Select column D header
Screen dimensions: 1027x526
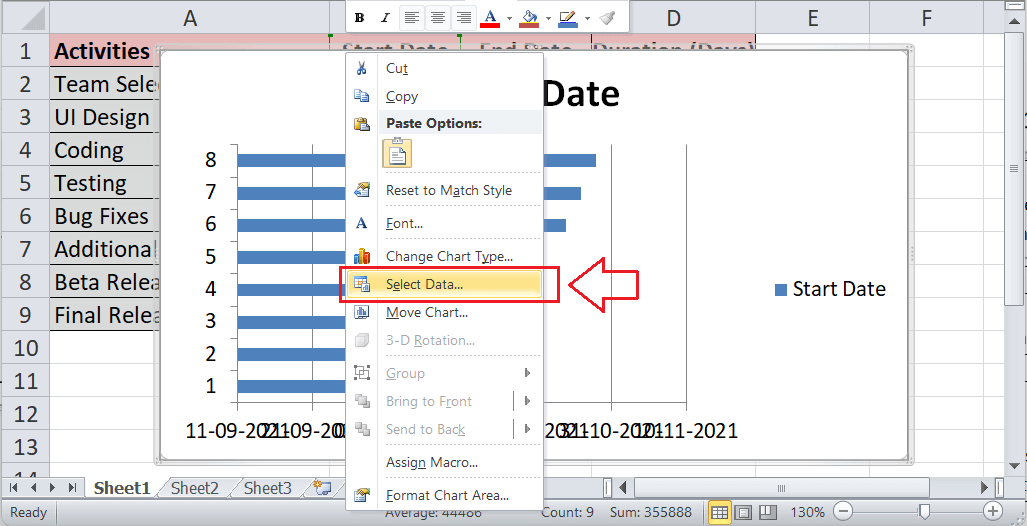[673, 18]
